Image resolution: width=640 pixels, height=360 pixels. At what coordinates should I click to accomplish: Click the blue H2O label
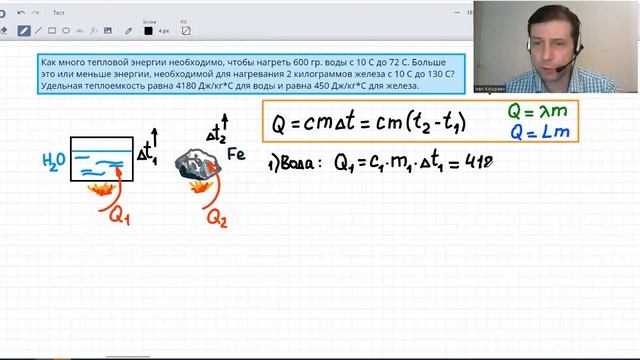pos(54,161)
